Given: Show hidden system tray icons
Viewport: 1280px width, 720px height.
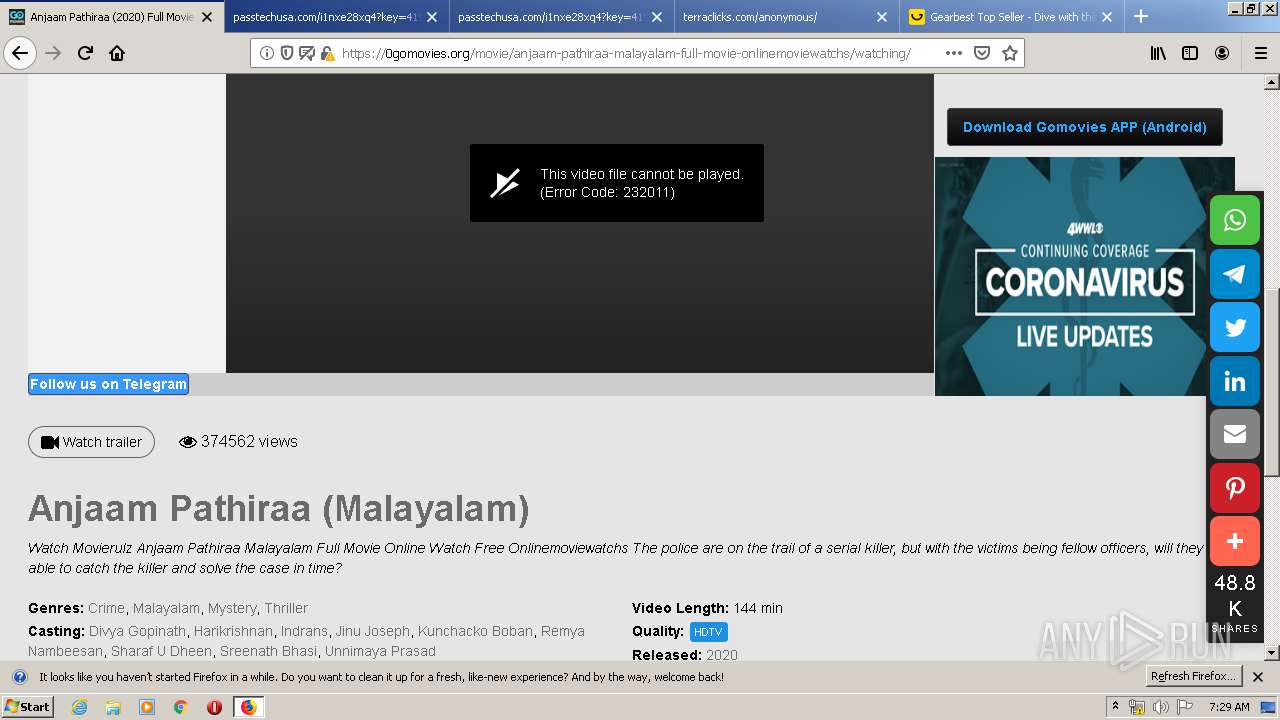Looking at the screenshot, I should pyautogui.click(x=1115, y=707).
